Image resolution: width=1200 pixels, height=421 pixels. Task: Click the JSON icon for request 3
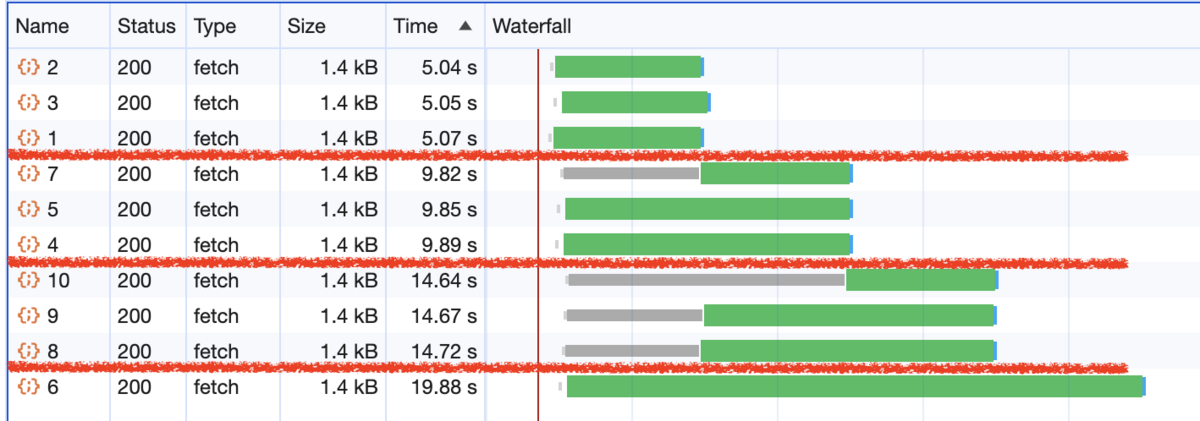coord(28,103)
